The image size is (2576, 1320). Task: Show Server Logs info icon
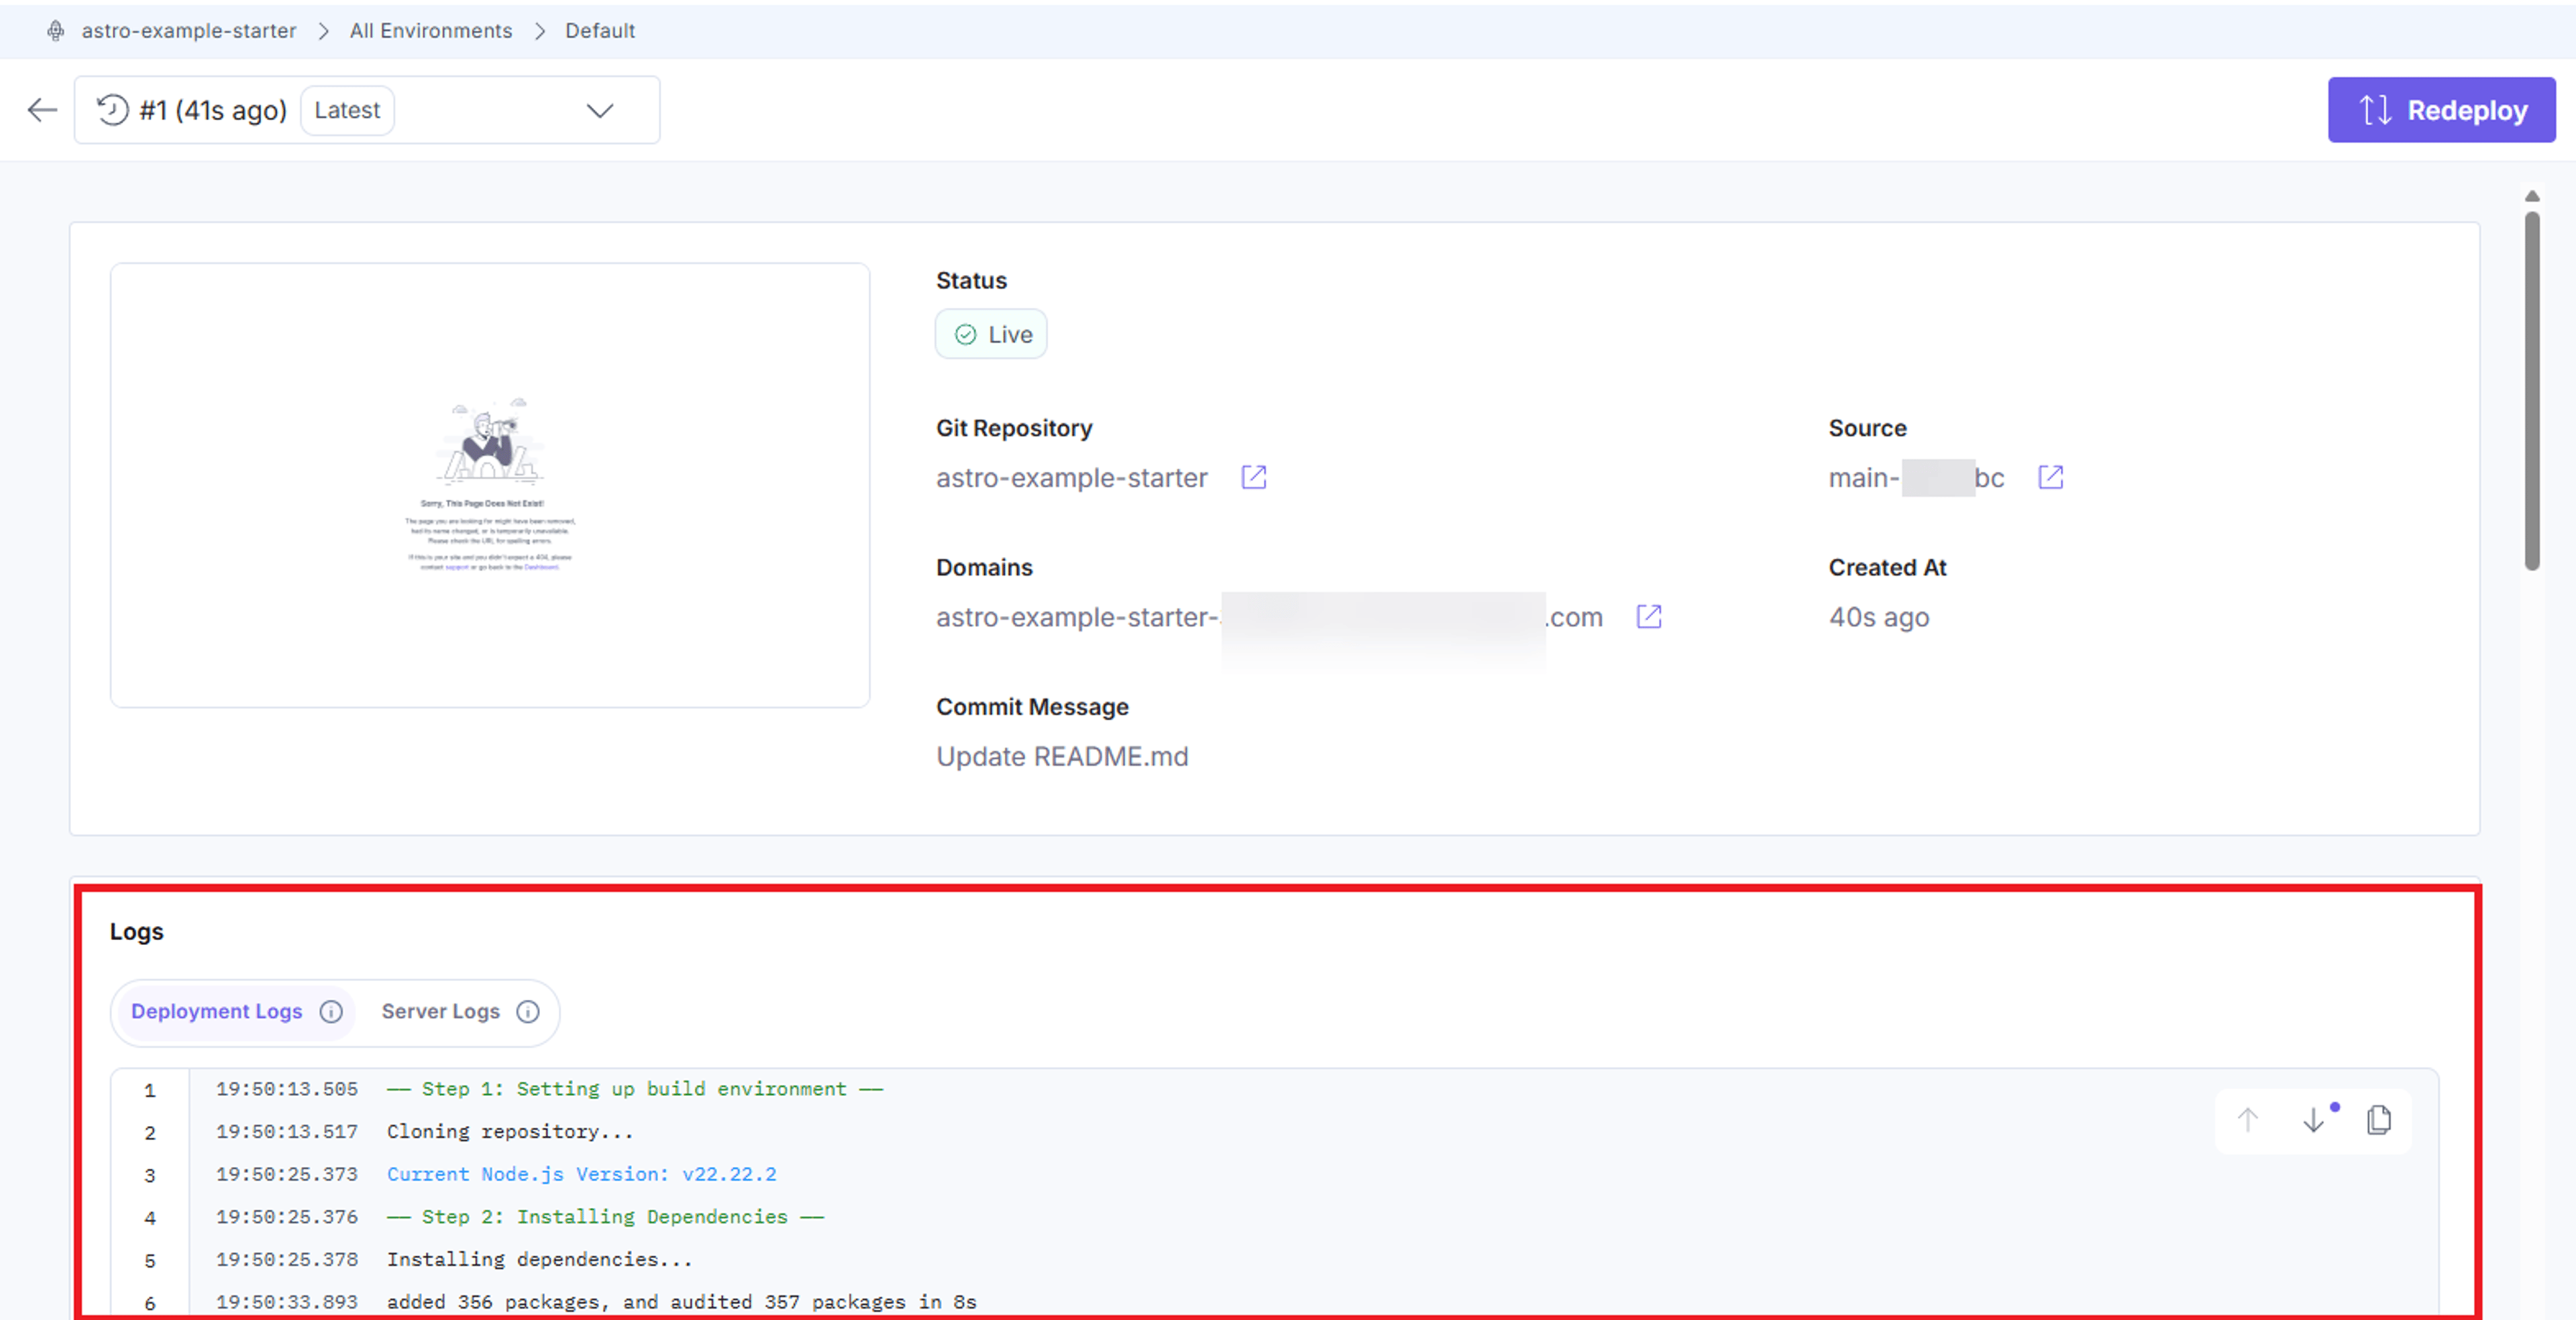coord(528,1011)
